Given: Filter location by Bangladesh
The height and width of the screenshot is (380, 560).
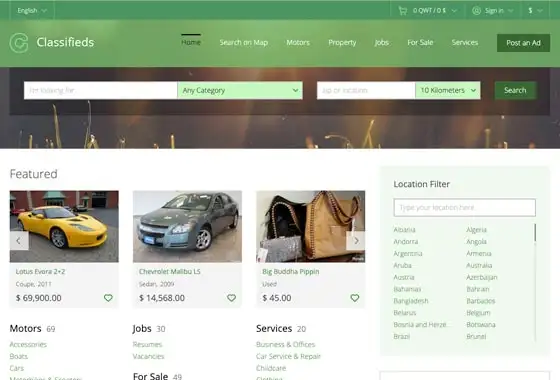Looking at the screenshot, I should [x=411, y=301].
